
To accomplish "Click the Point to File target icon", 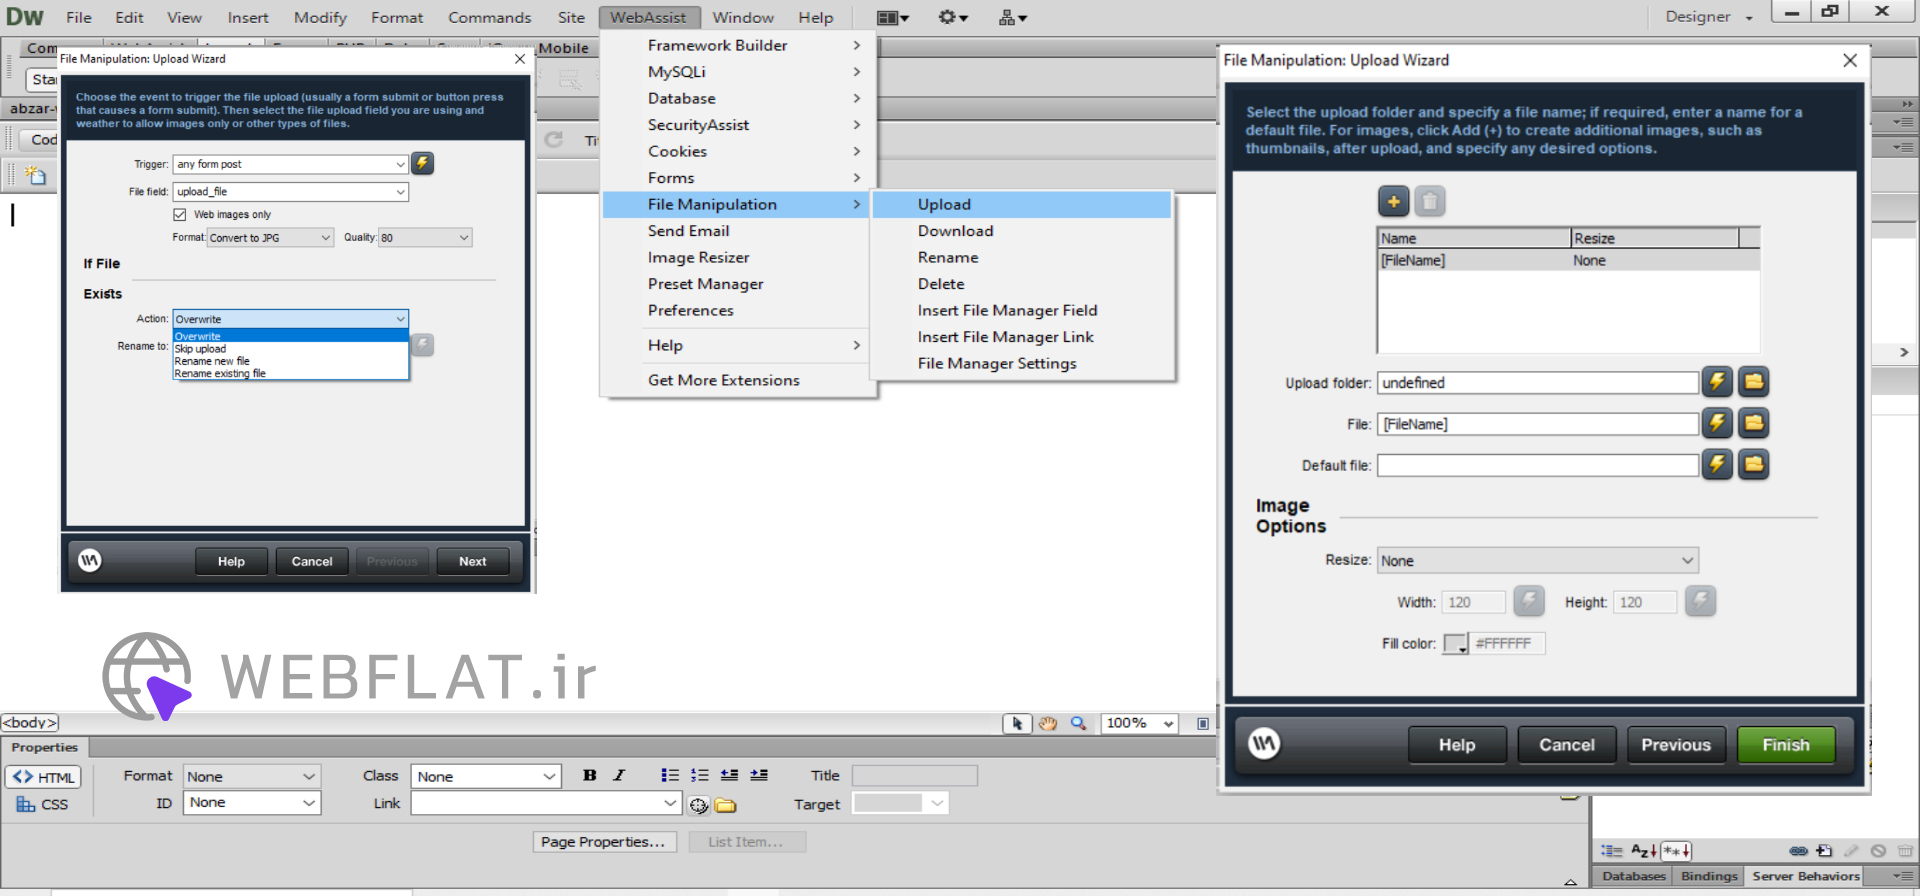I will [x=698, y=805].
